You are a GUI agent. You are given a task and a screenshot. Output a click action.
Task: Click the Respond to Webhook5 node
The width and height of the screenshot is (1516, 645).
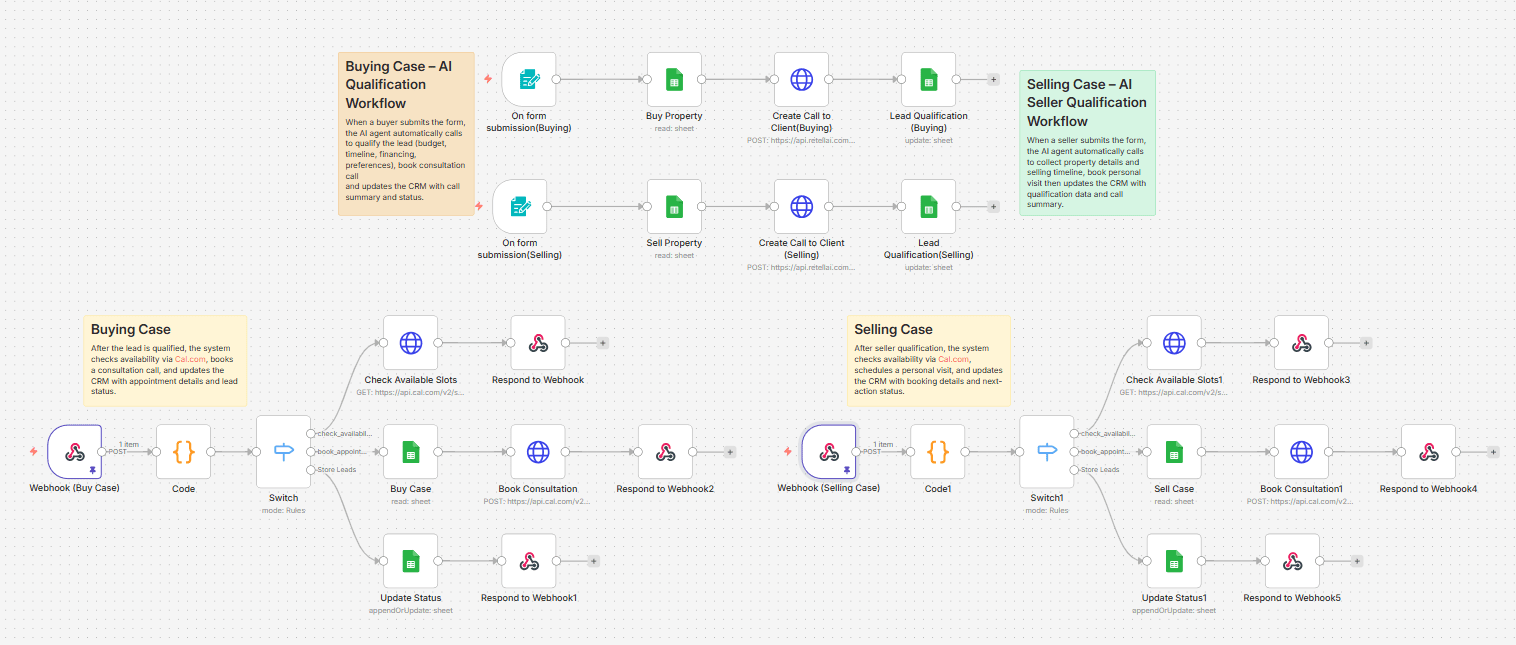tap(1292, 561)
